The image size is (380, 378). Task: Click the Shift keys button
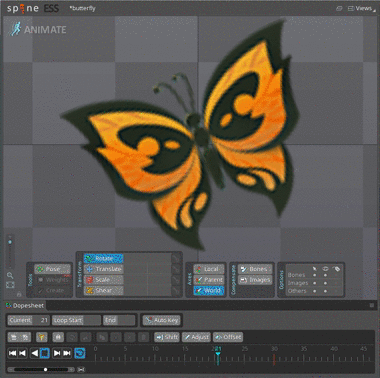(x=167, y=337)
